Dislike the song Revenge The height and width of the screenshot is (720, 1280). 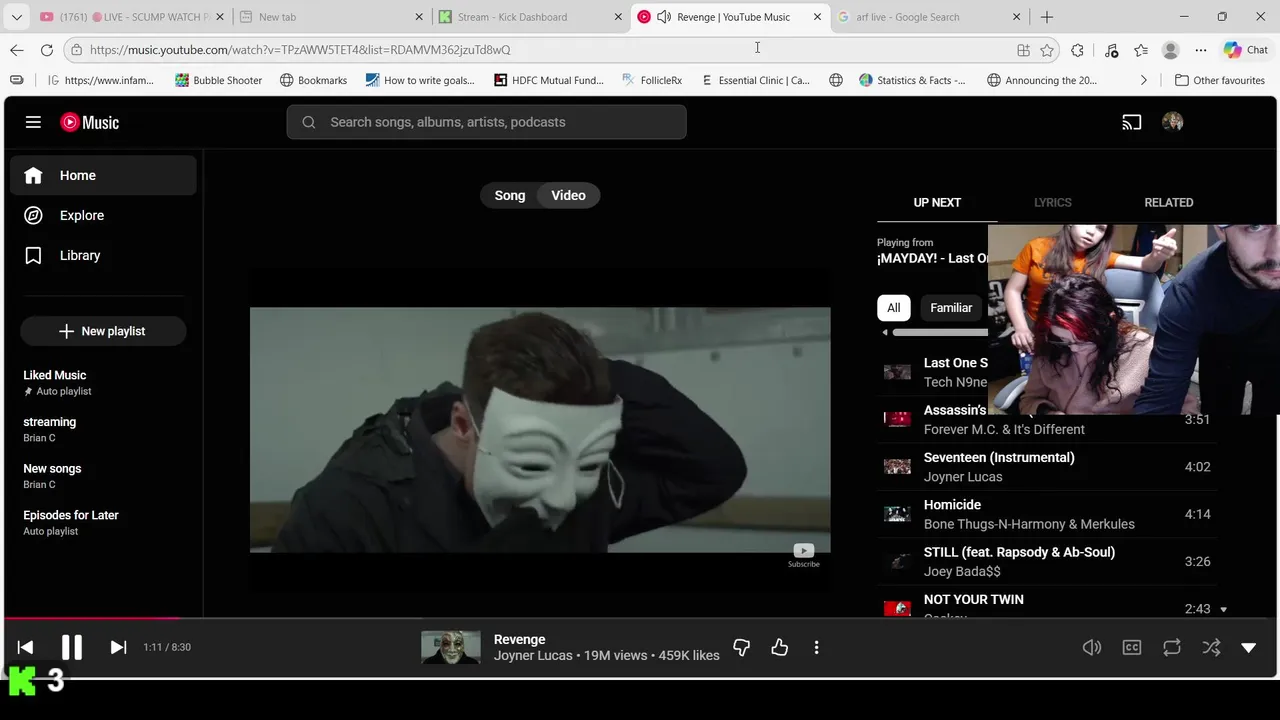[741, 648]
